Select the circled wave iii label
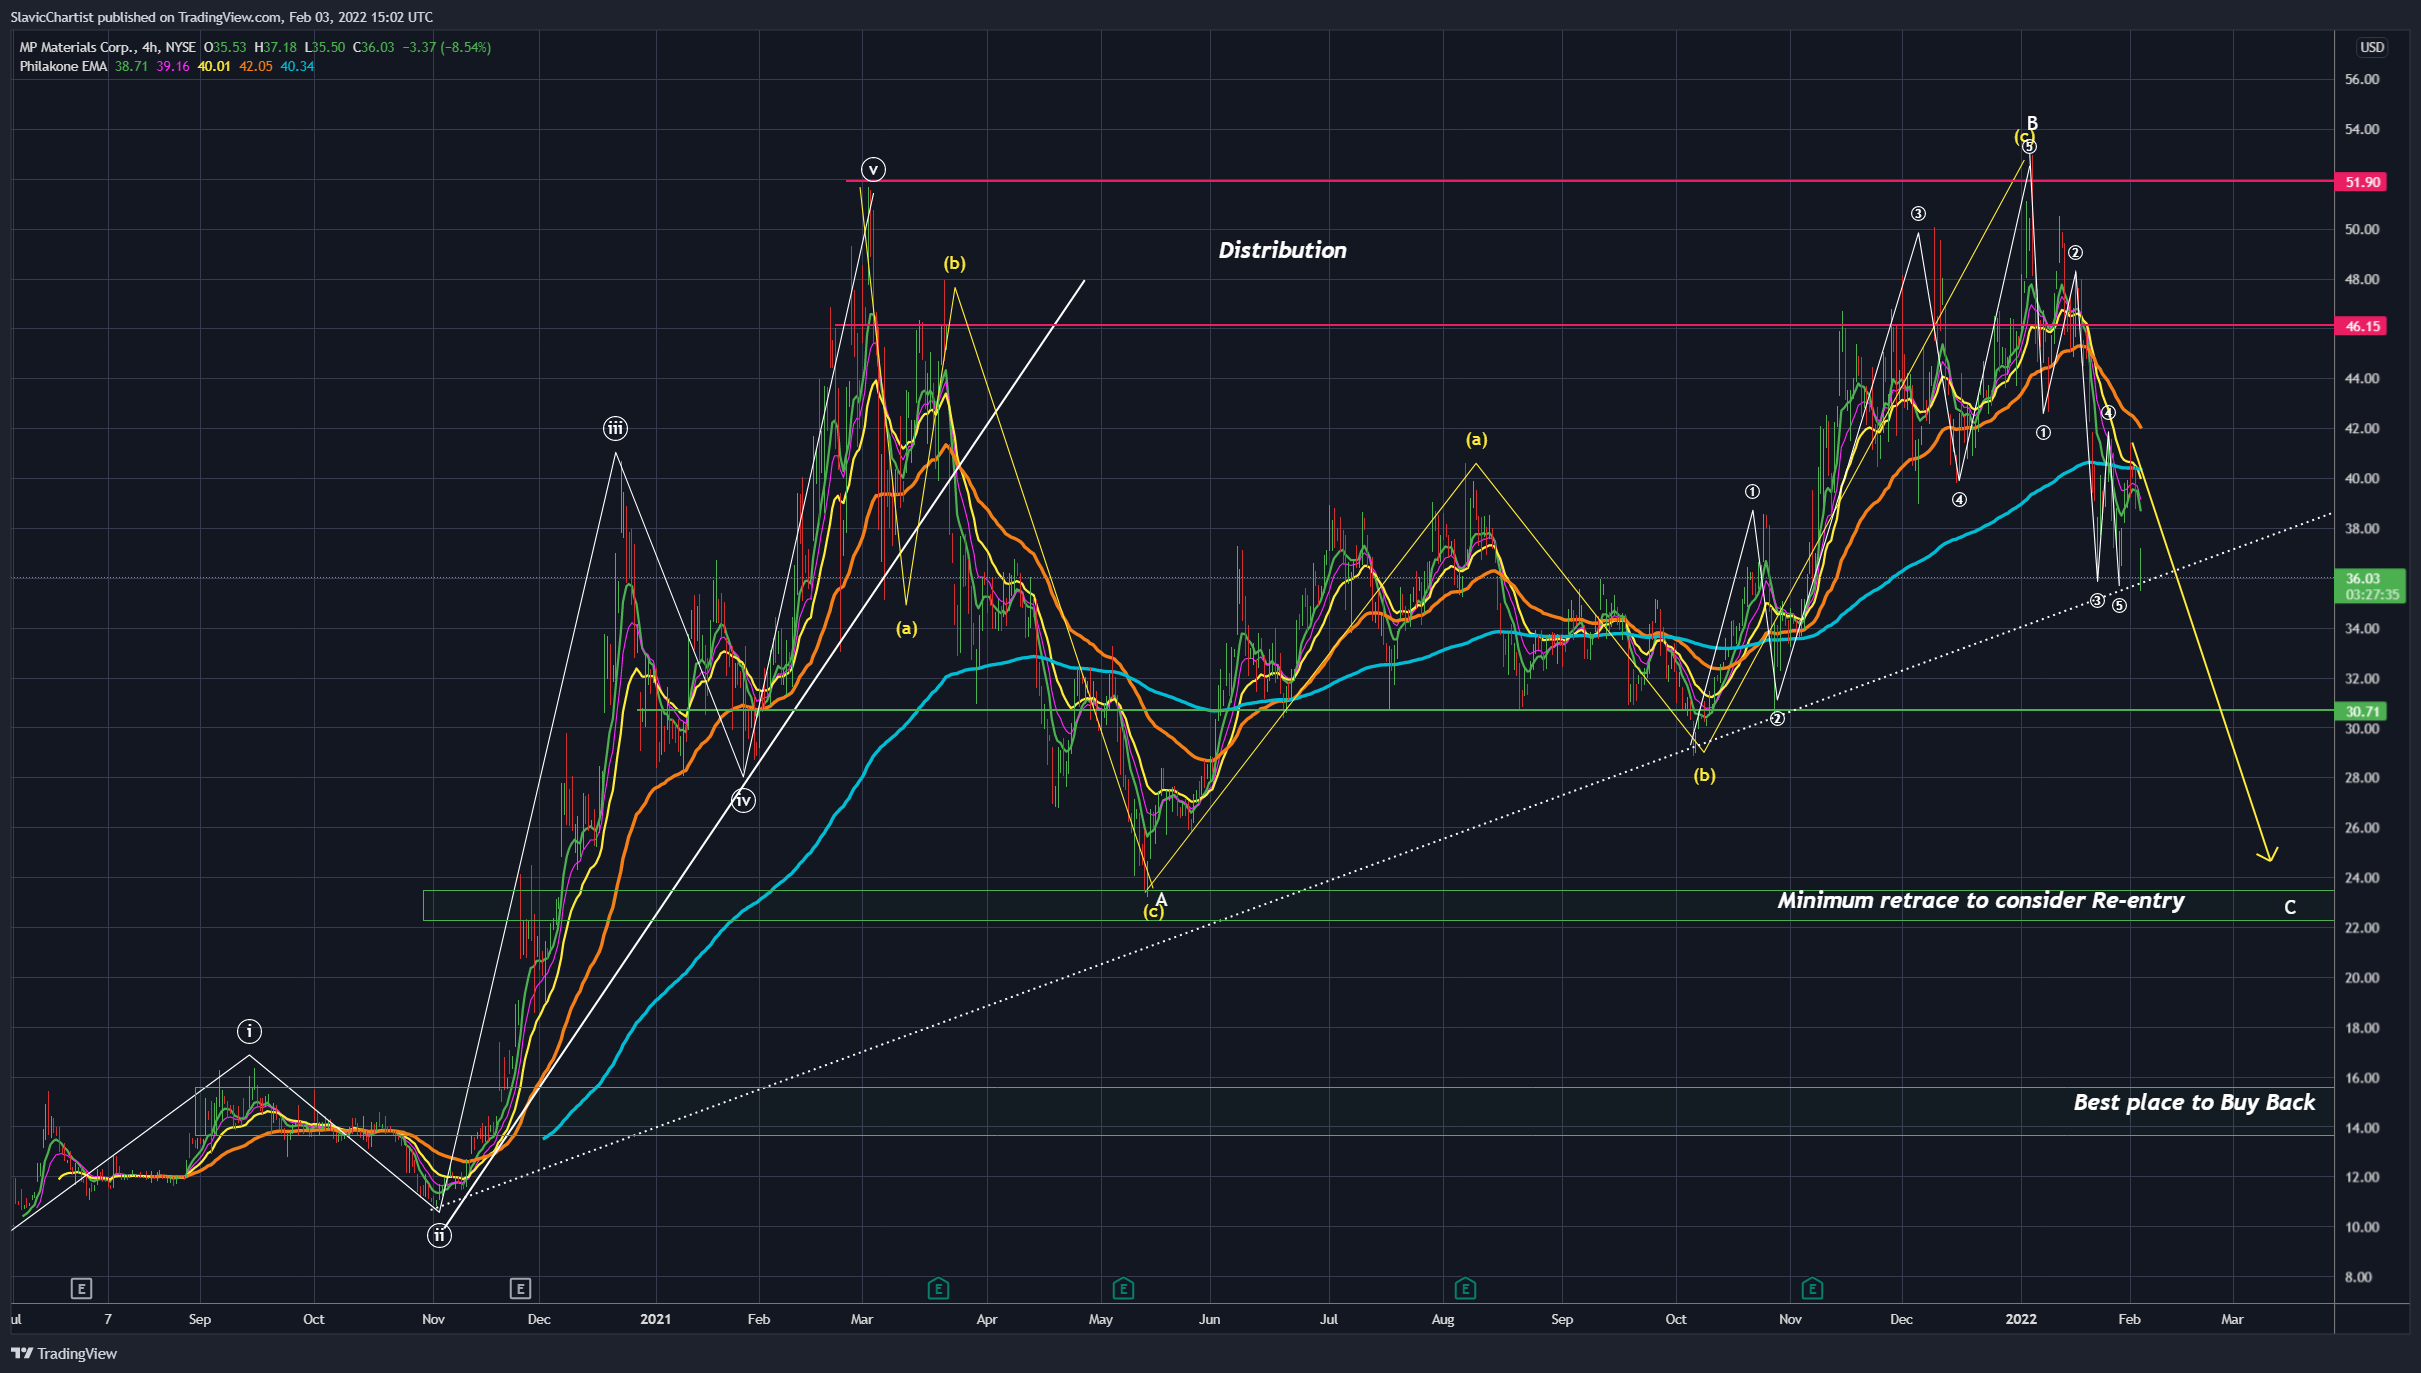 tap(615, 429)
